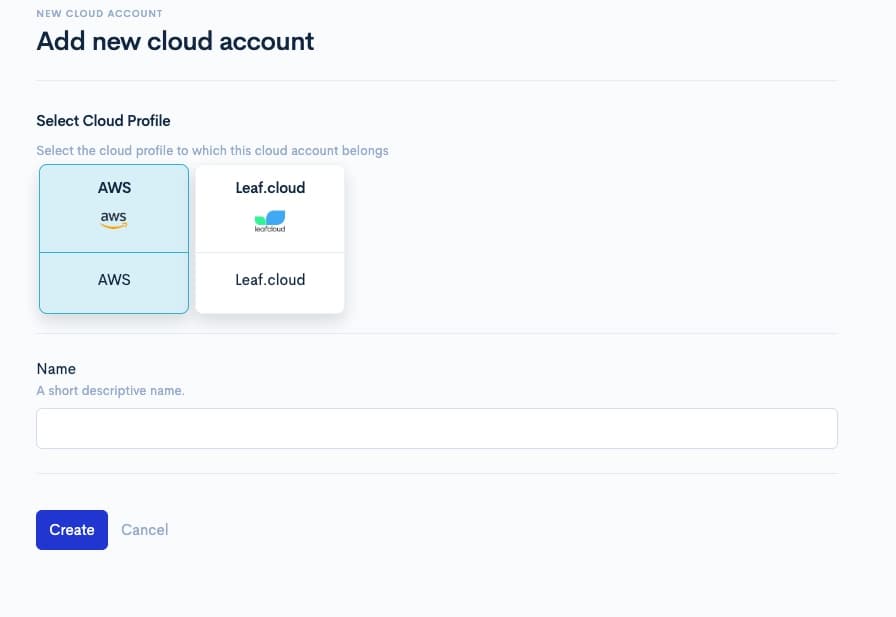The image size is (896, 617).
Task: Click the Leaf.cloud footer label on the card
Action: [x=270, y=280]
